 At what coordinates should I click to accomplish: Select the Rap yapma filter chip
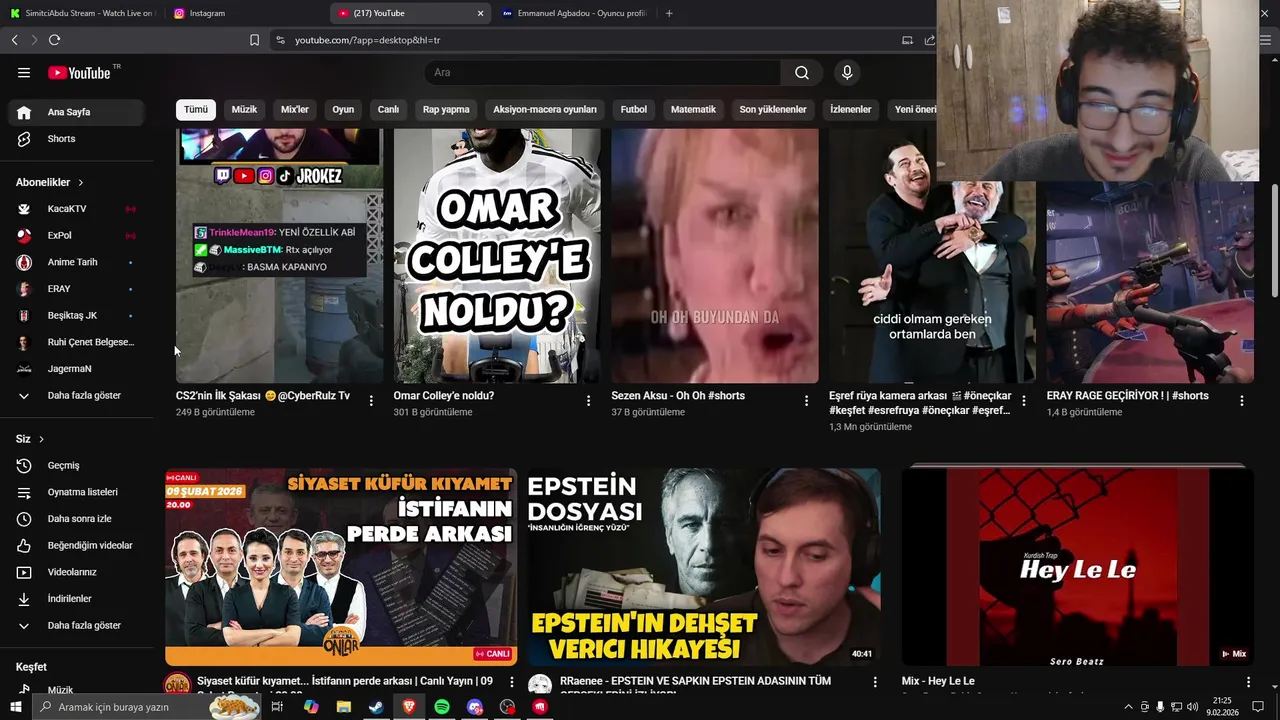point(446,109)
